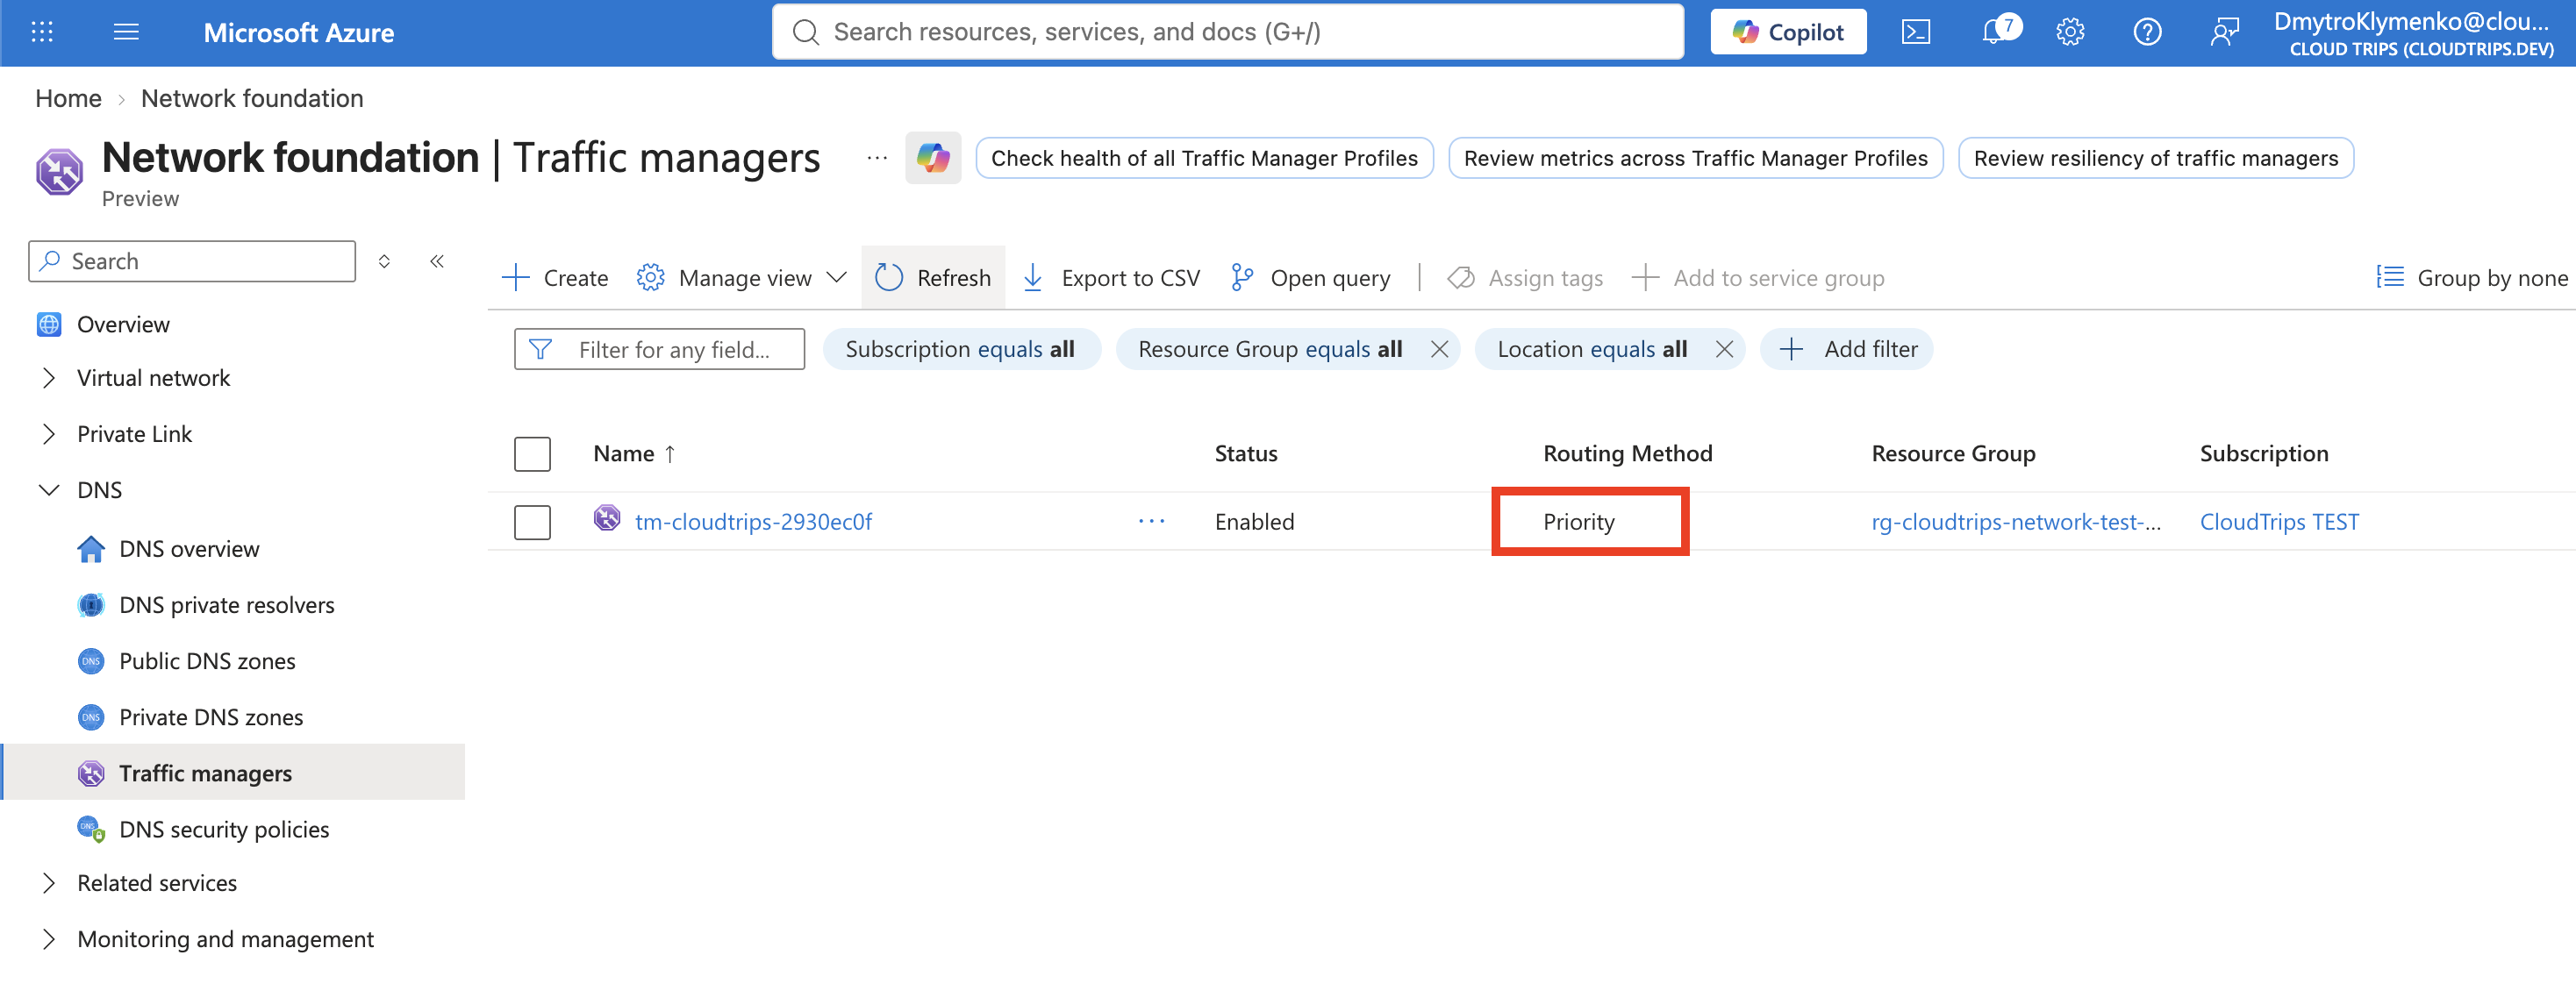Open the rg-cloudtrips-network-test resource group link

[2016, 522]
